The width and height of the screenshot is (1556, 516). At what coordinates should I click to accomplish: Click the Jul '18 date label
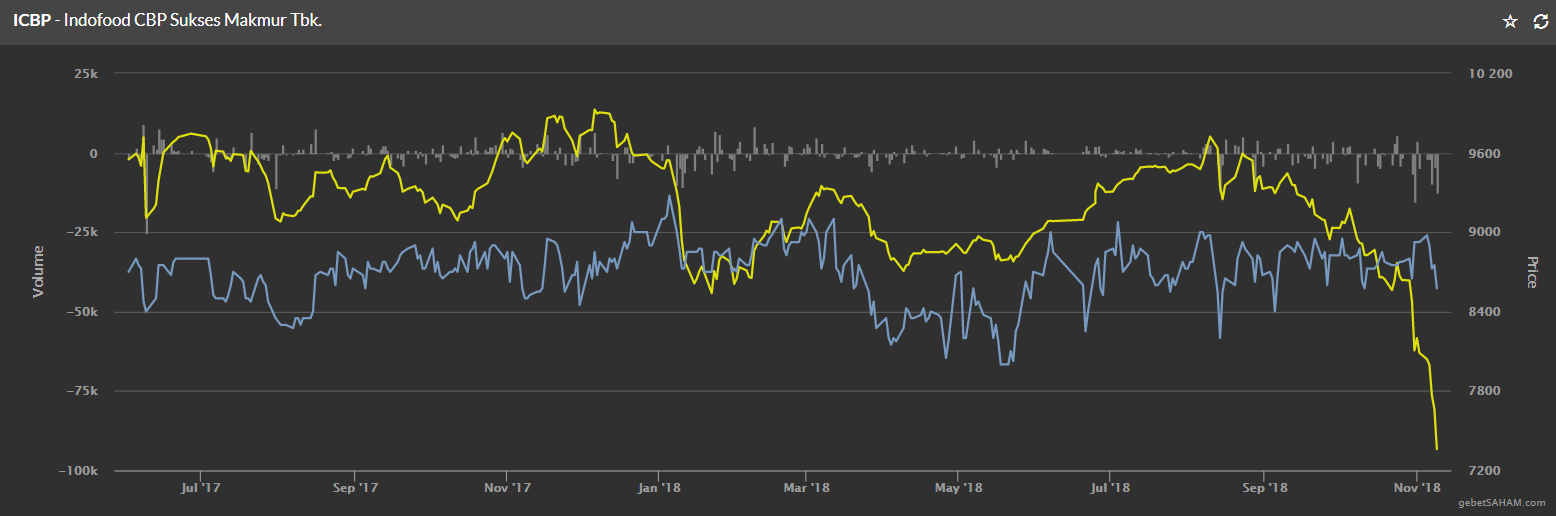click(x=1110, y=488)
